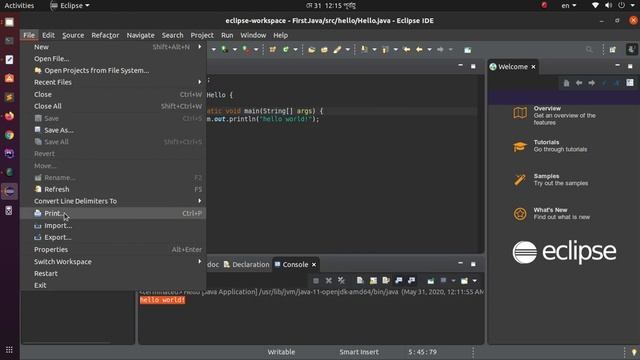Click the New Java Package toolbar icon

tap(273, 49)
